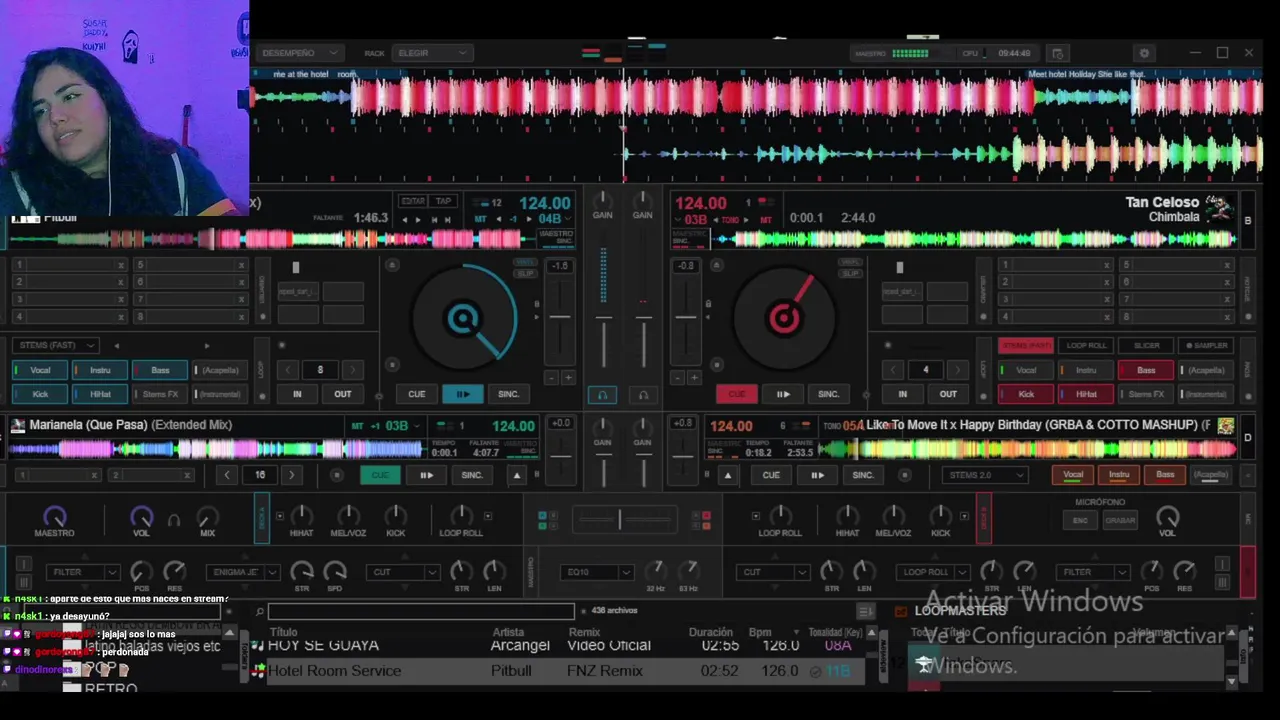The image size is (1280, 720).
Task: Click the microphone GRABAR button
Action: (x=1119, y=520)
